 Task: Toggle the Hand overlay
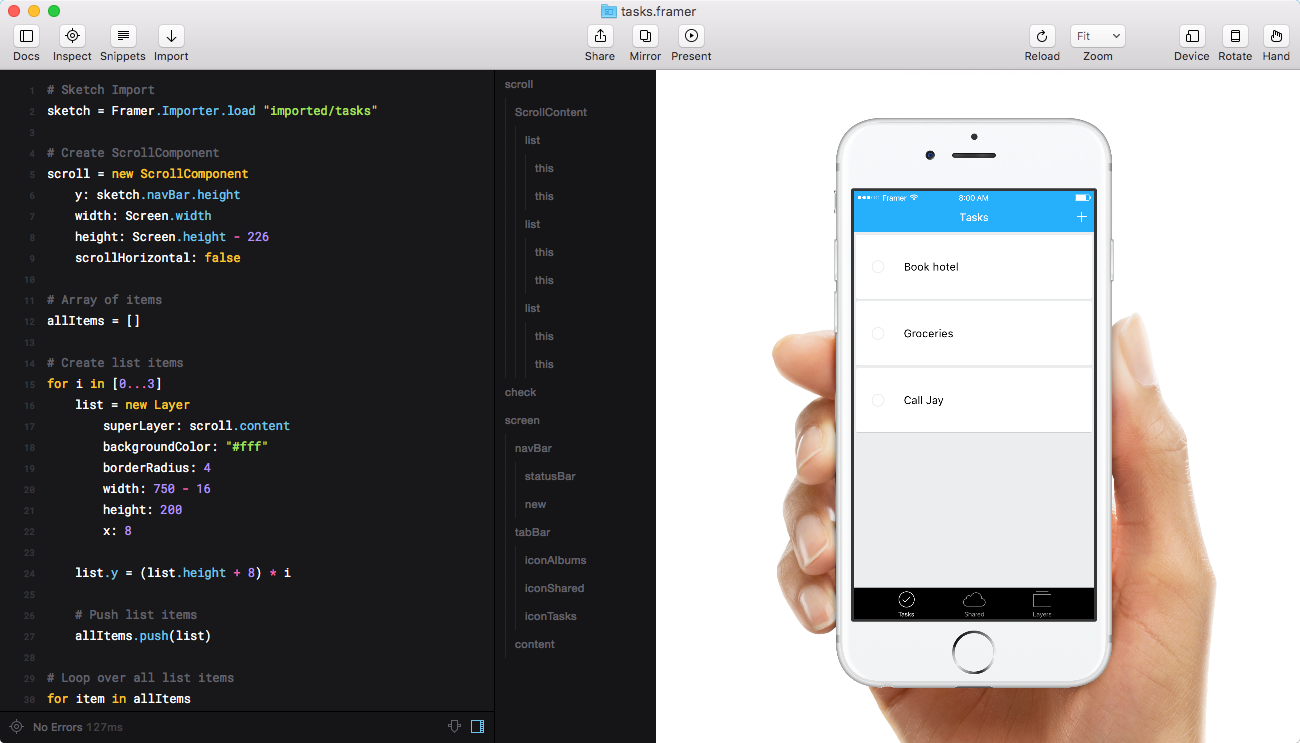[1276, 36]
